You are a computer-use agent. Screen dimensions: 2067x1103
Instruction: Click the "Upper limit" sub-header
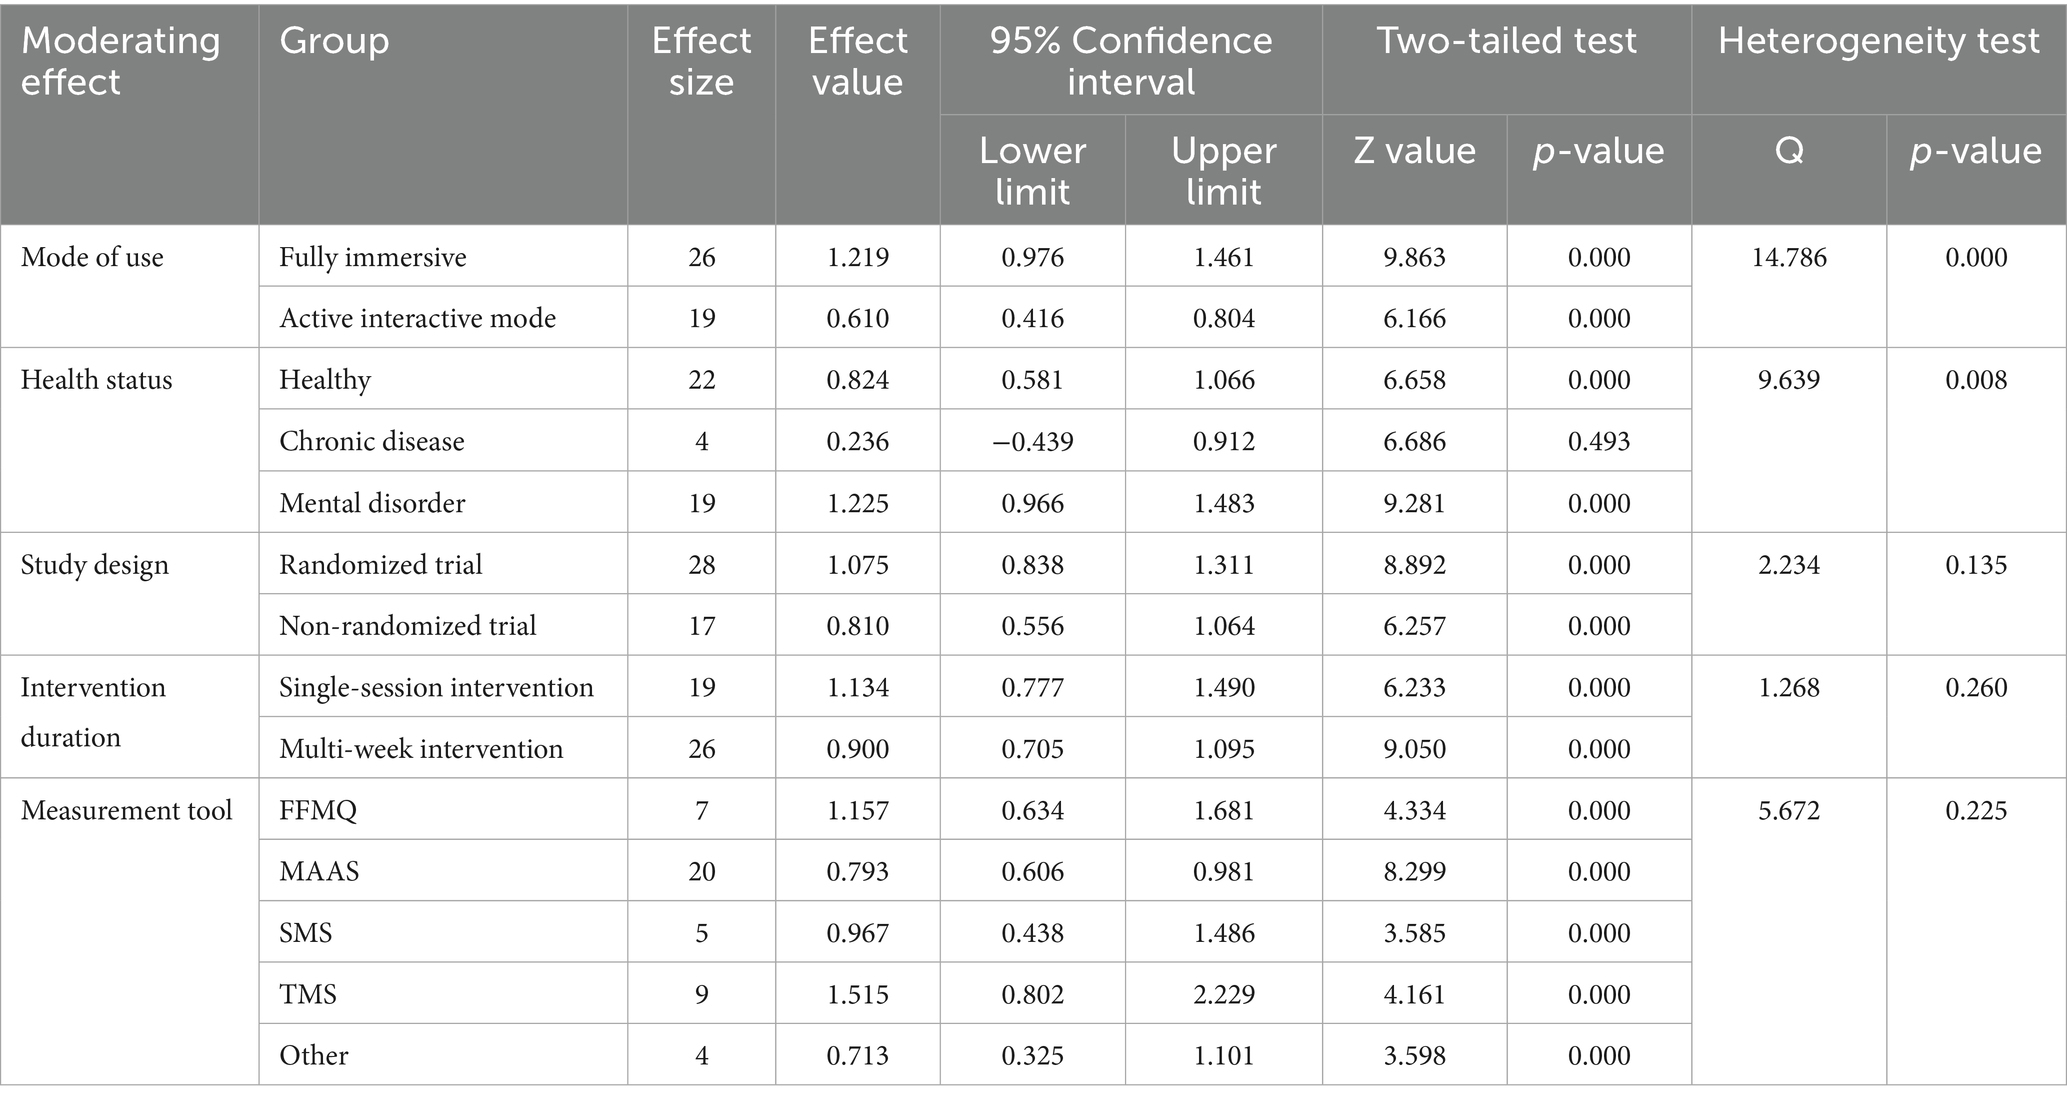coord(1223,171)
